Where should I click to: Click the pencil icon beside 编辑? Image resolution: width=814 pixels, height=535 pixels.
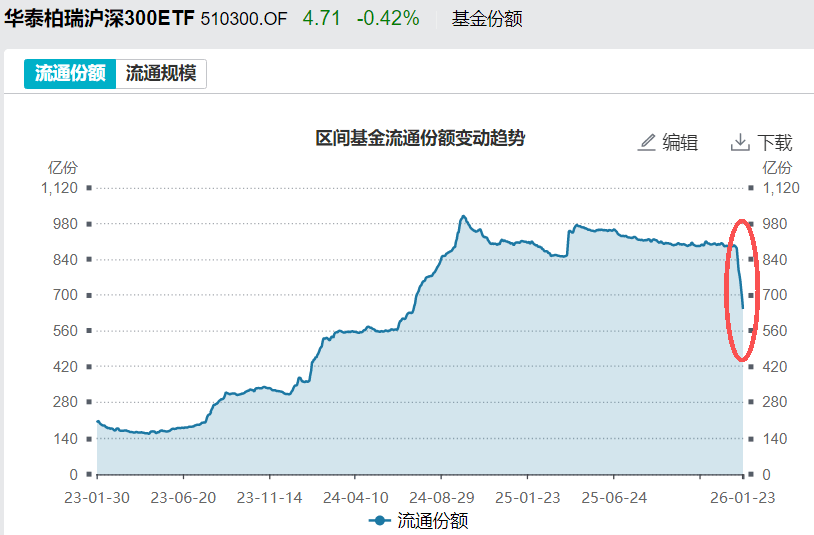[x=647, y=142]
